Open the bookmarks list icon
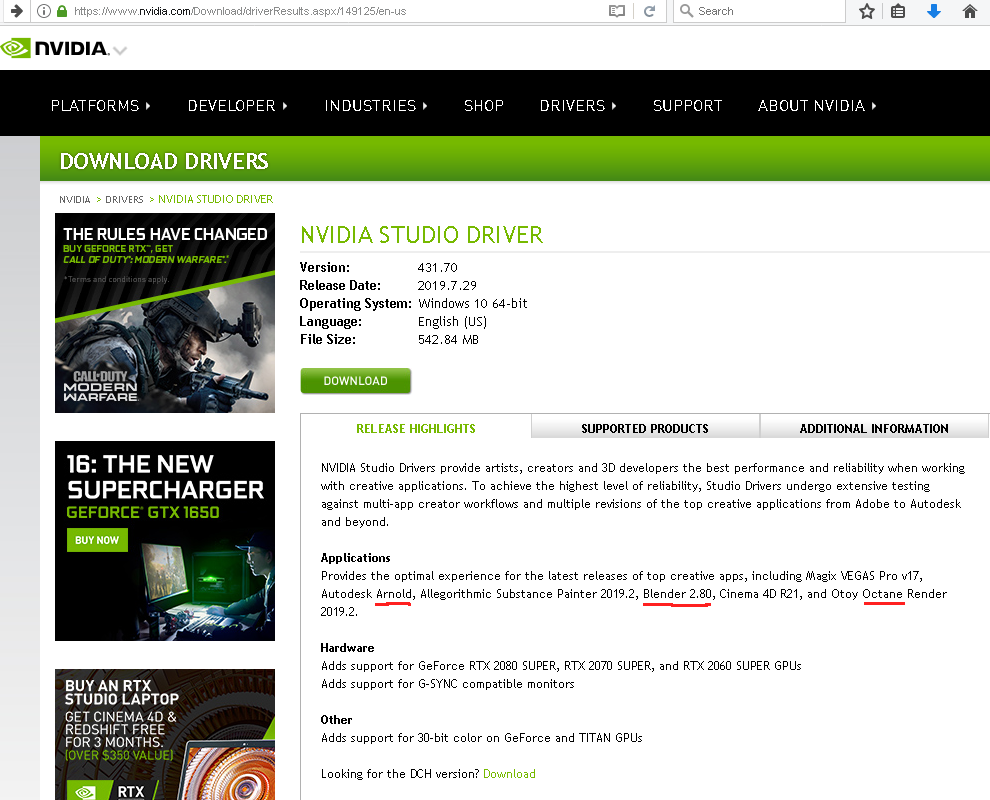Viewport: 990px width, 800px height. (898, 11)
